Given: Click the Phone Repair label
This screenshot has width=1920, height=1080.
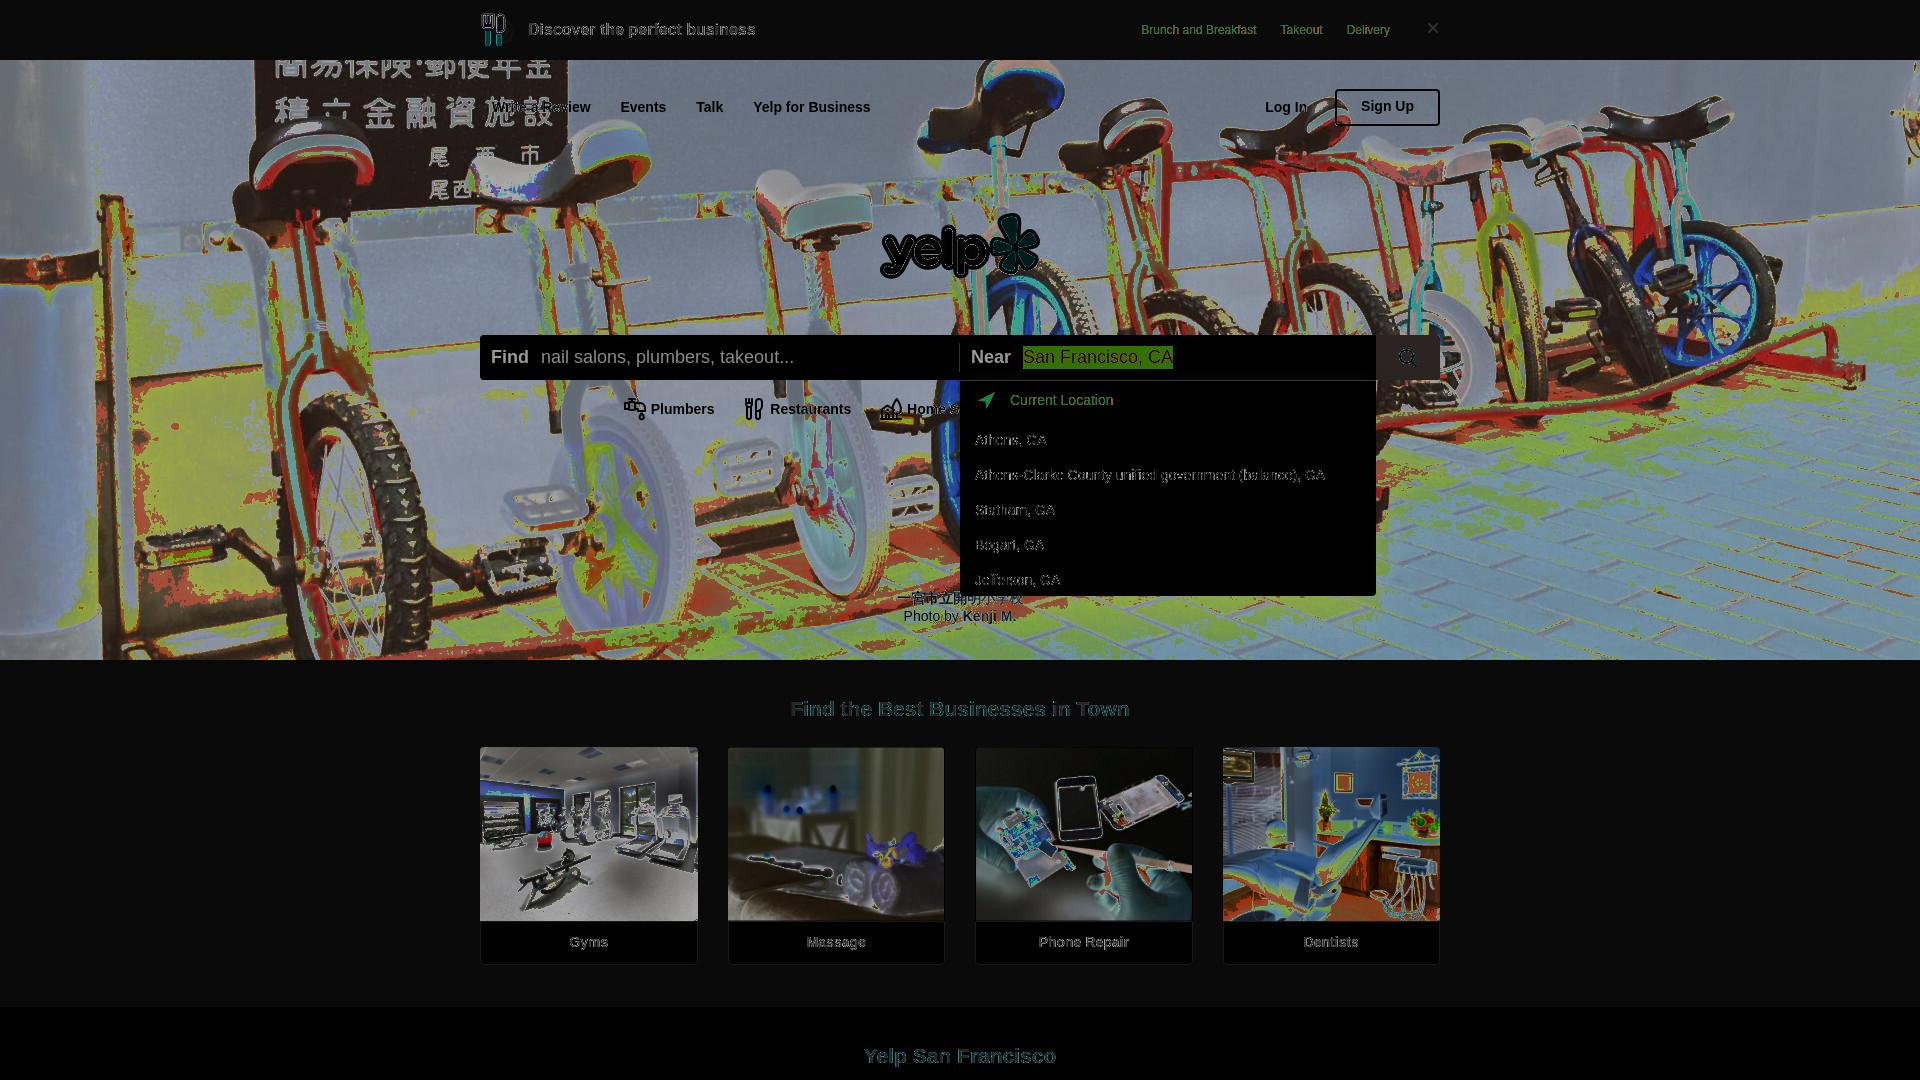Looking at the screenshot, I should click(x=1084, y=942).
